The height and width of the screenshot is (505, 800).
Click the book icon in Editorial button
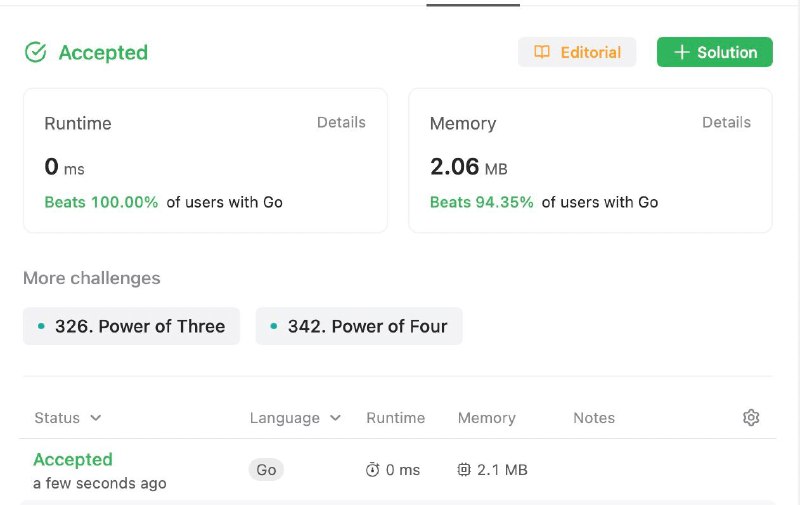(x=542, y=52)
